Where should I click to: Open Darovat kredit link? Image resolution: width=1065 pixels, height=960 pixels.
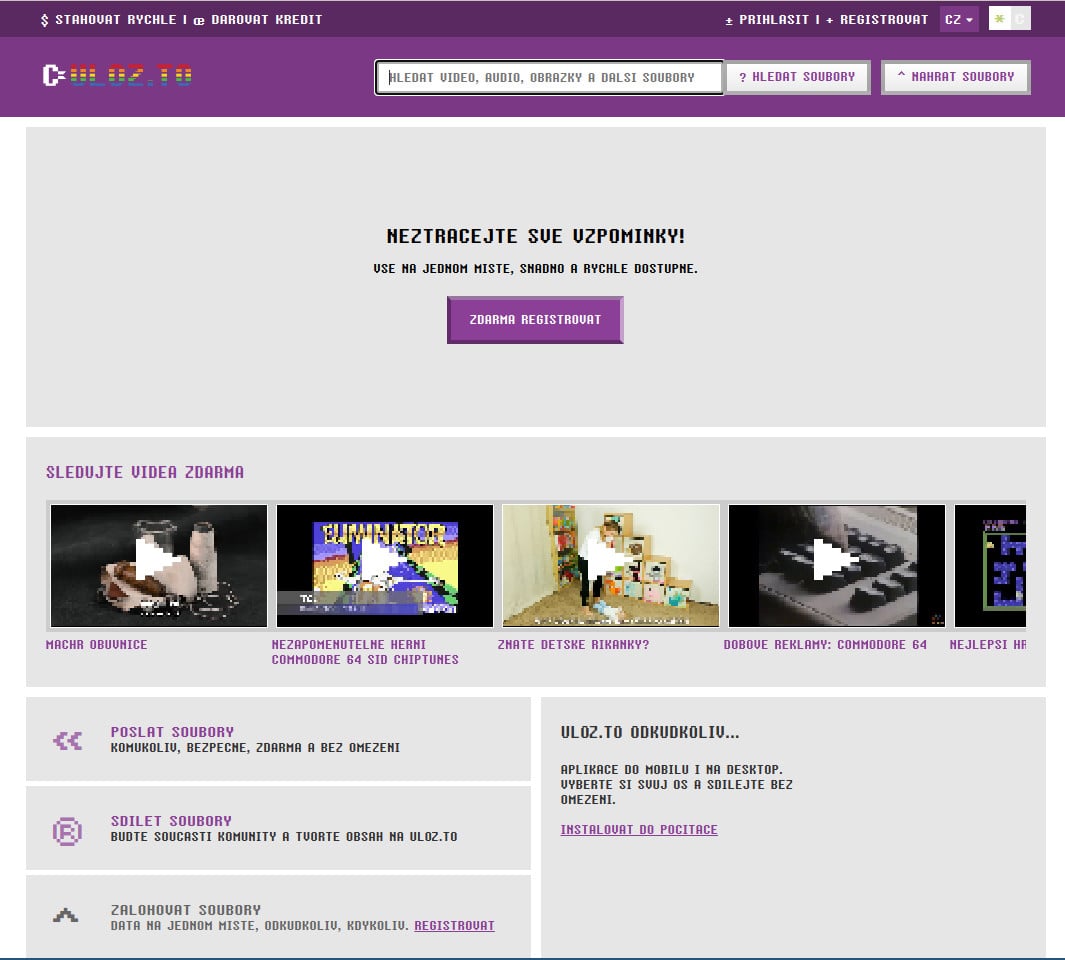258,20
